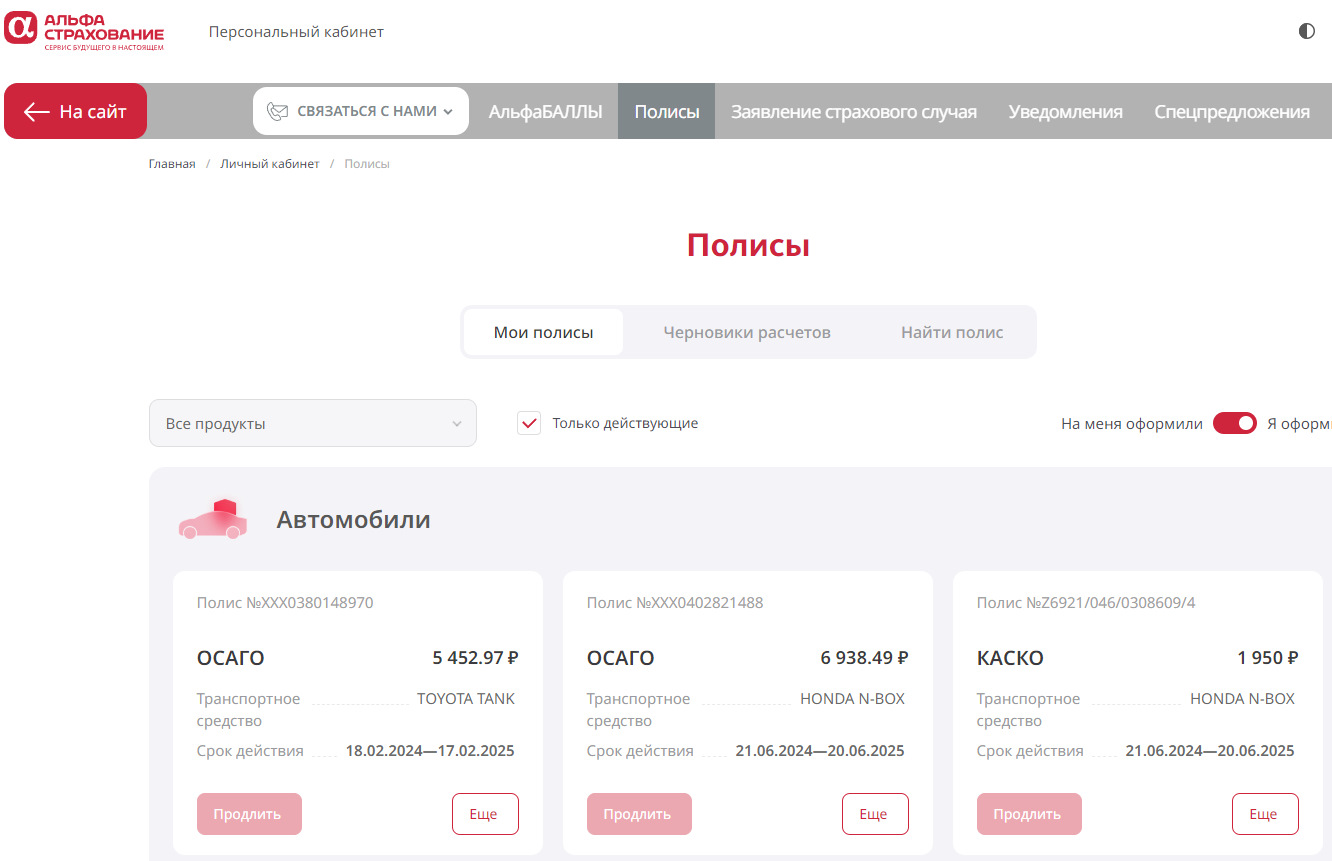This screenshot has height=861, width=1332.
Task: Switch the На меня оформили toggle
Action: [1234, 423]
